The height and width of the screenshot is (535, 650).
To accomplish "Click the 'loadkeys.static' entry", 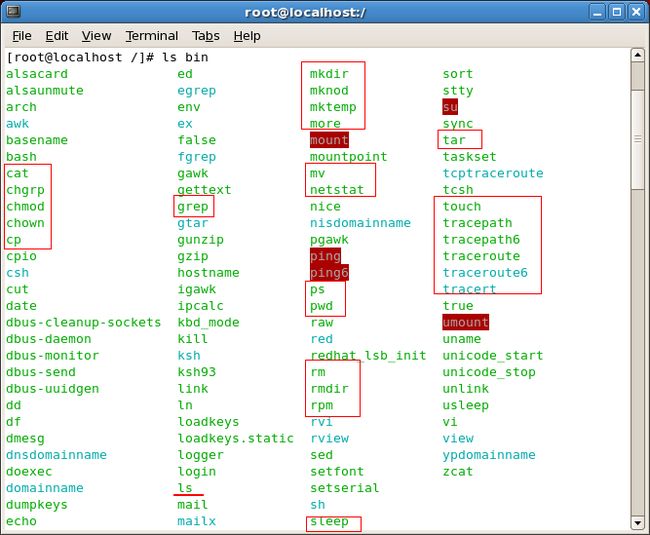I will [235, 438].
